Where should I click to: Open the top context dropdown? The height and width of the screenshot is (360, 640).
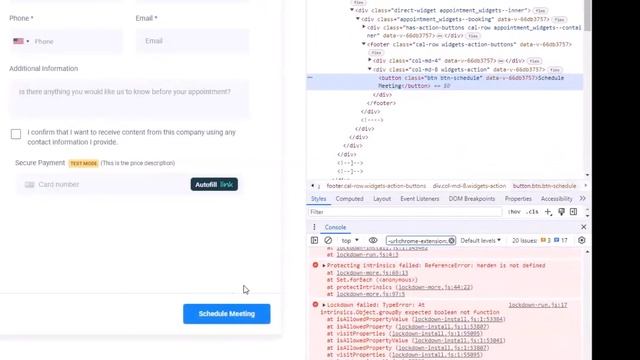(x=350, y=240)
